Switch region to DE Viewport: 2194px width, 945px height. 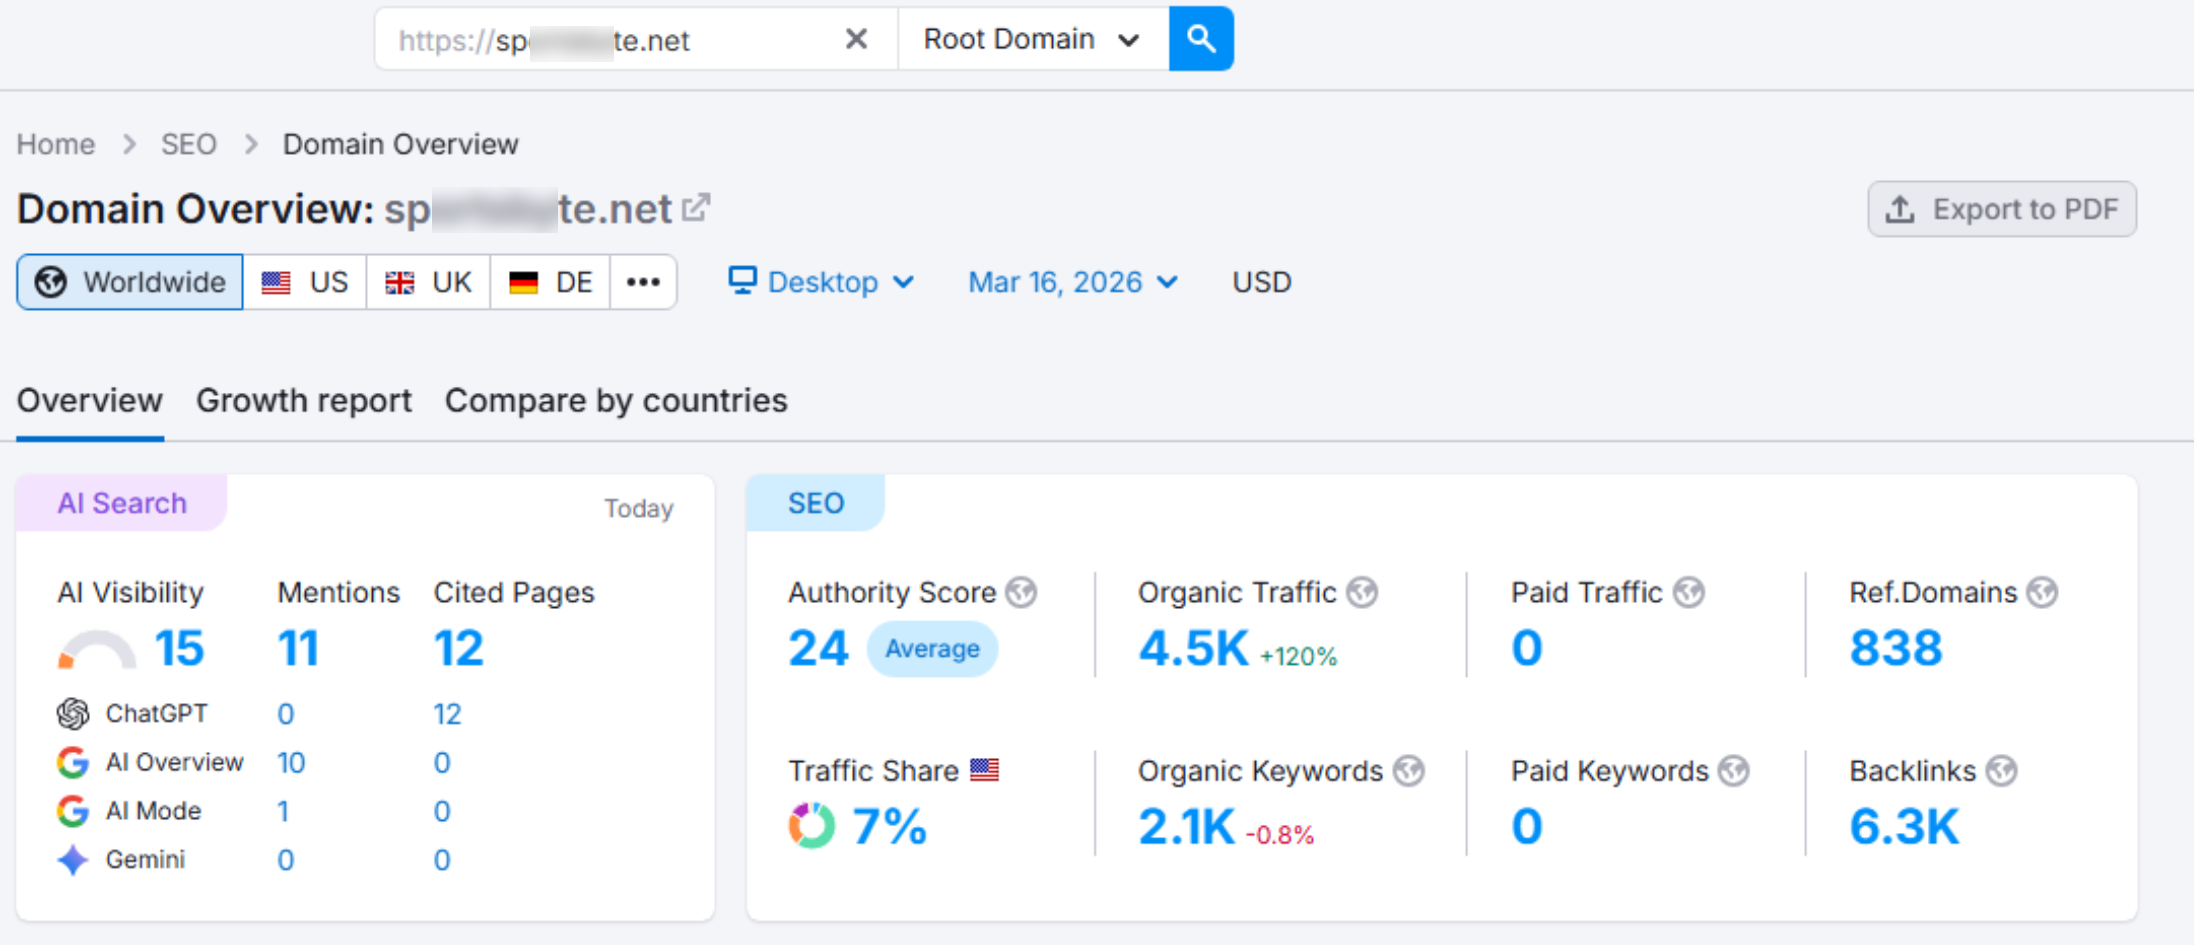pyautogui.click(x=549, y=281)
